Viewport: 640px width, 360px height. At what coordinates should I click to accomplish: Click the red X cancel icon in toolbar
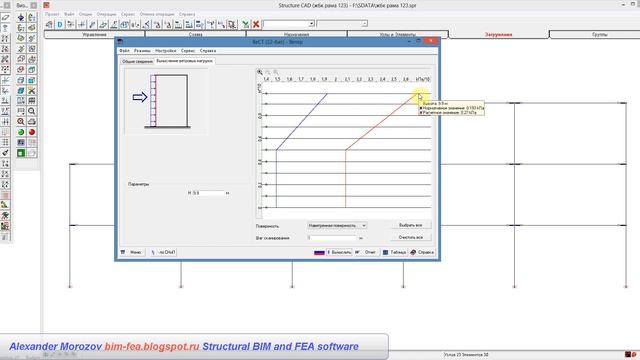click(256, 24)
